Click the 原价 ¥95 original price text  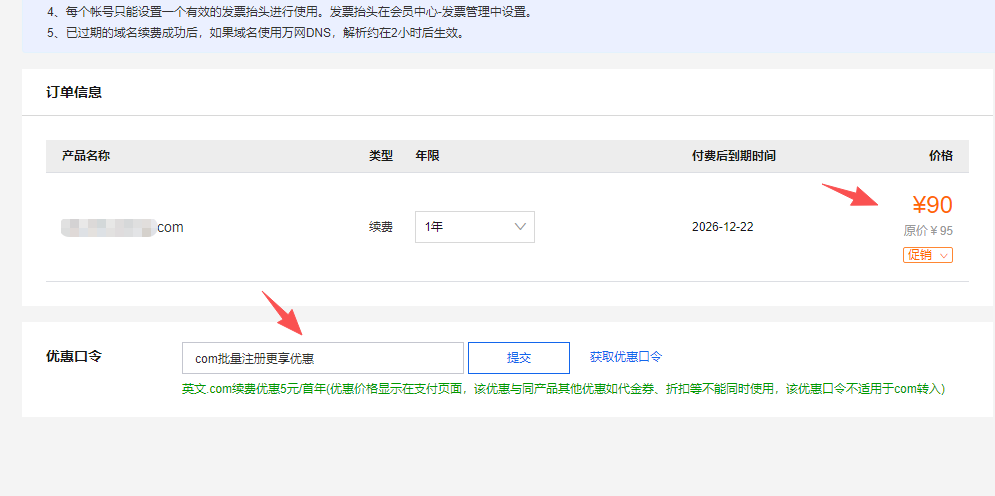[x=928, y=231]
